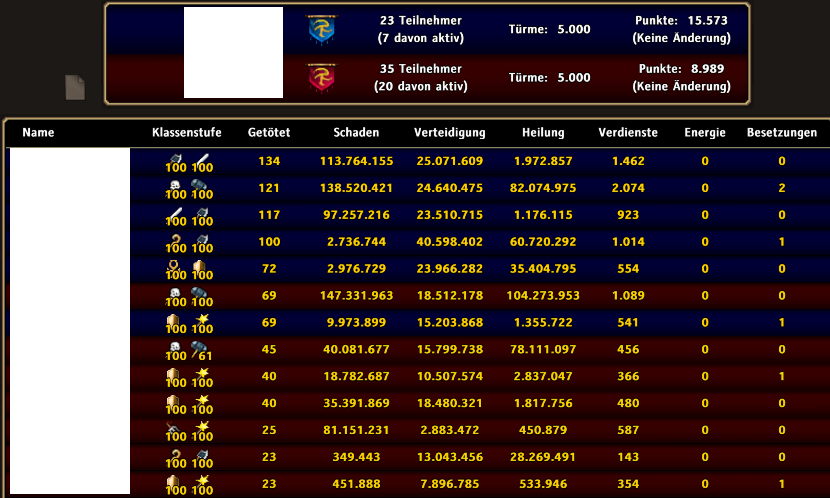Click the grey document icon beside the score panel
This screenshot has width=830, height=498.
(x=75, y=87)
